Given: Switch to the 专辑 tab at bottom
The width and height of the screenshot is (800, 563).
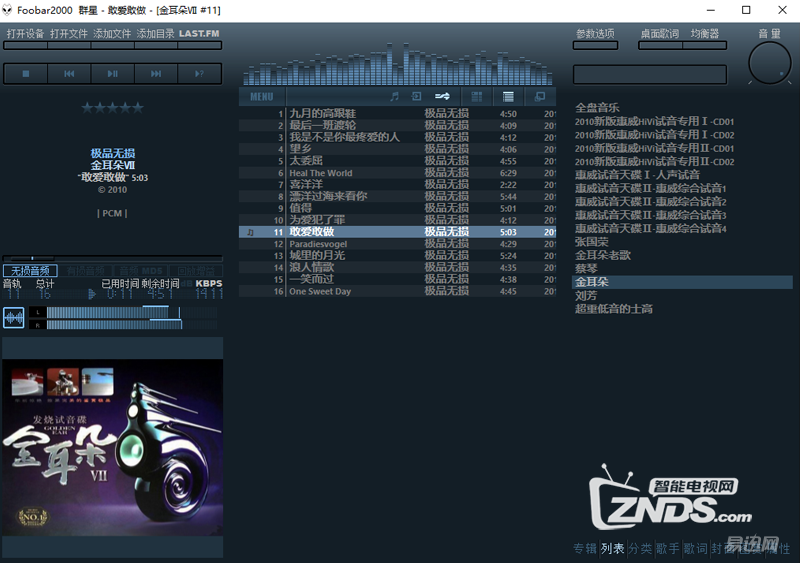Looking at the screenshot, I should pos(584,548).
